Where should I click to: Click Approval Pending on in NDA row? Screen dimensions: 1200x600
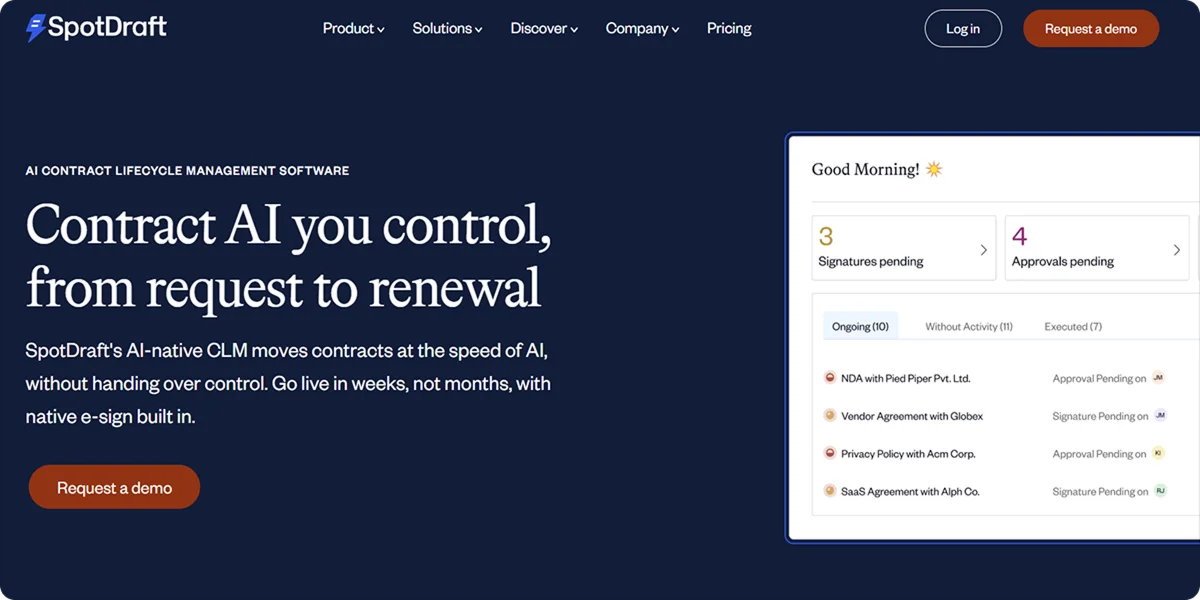tap(1099, 379)
